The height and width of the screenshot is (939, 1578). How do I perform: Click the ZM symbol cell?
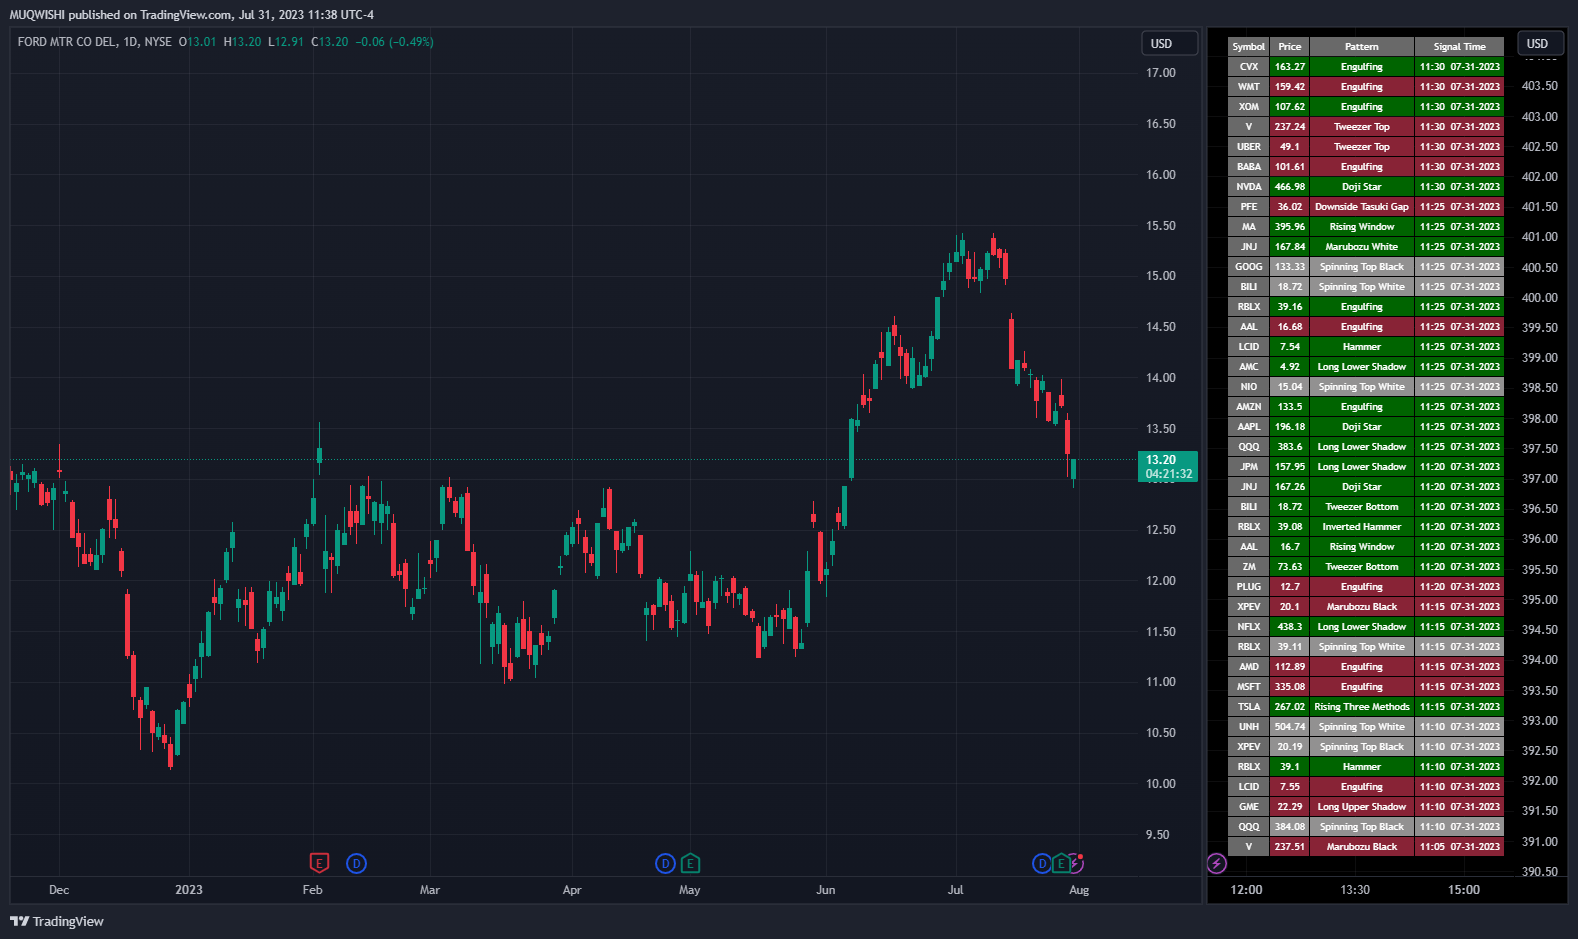[1249, 567]
